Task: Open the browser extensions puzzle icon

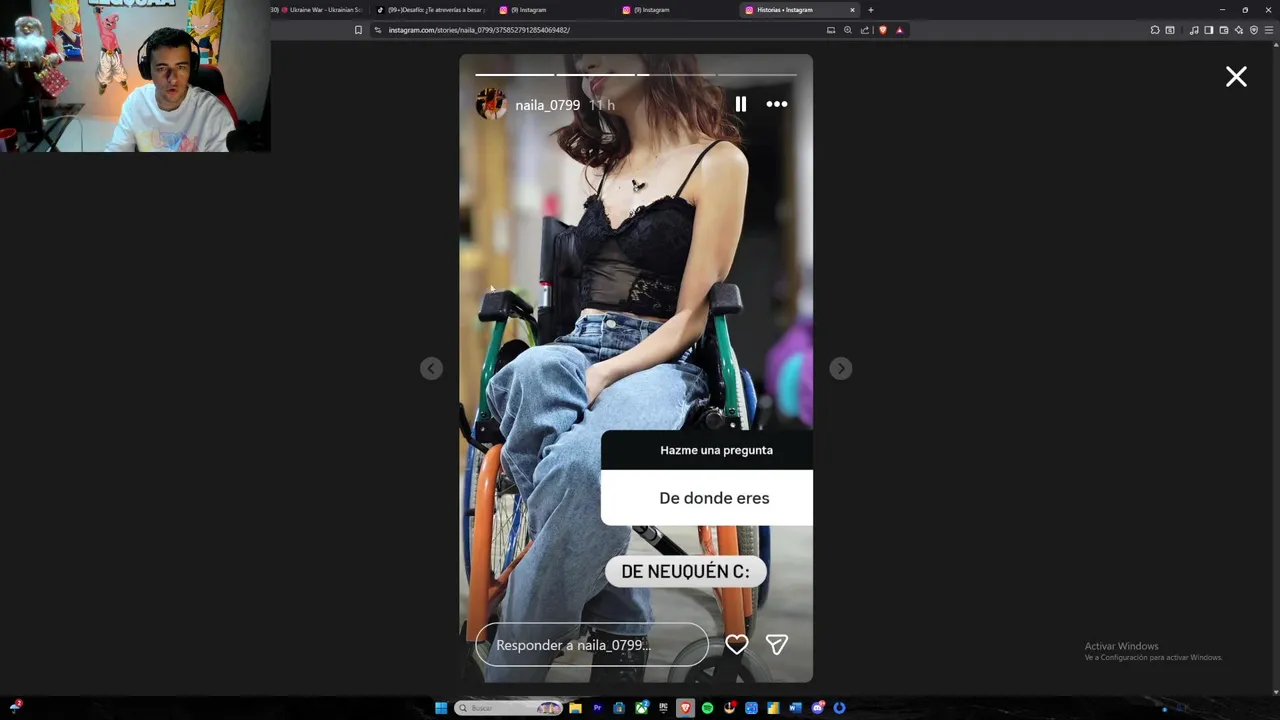Action: click(x=1155, y=30)
